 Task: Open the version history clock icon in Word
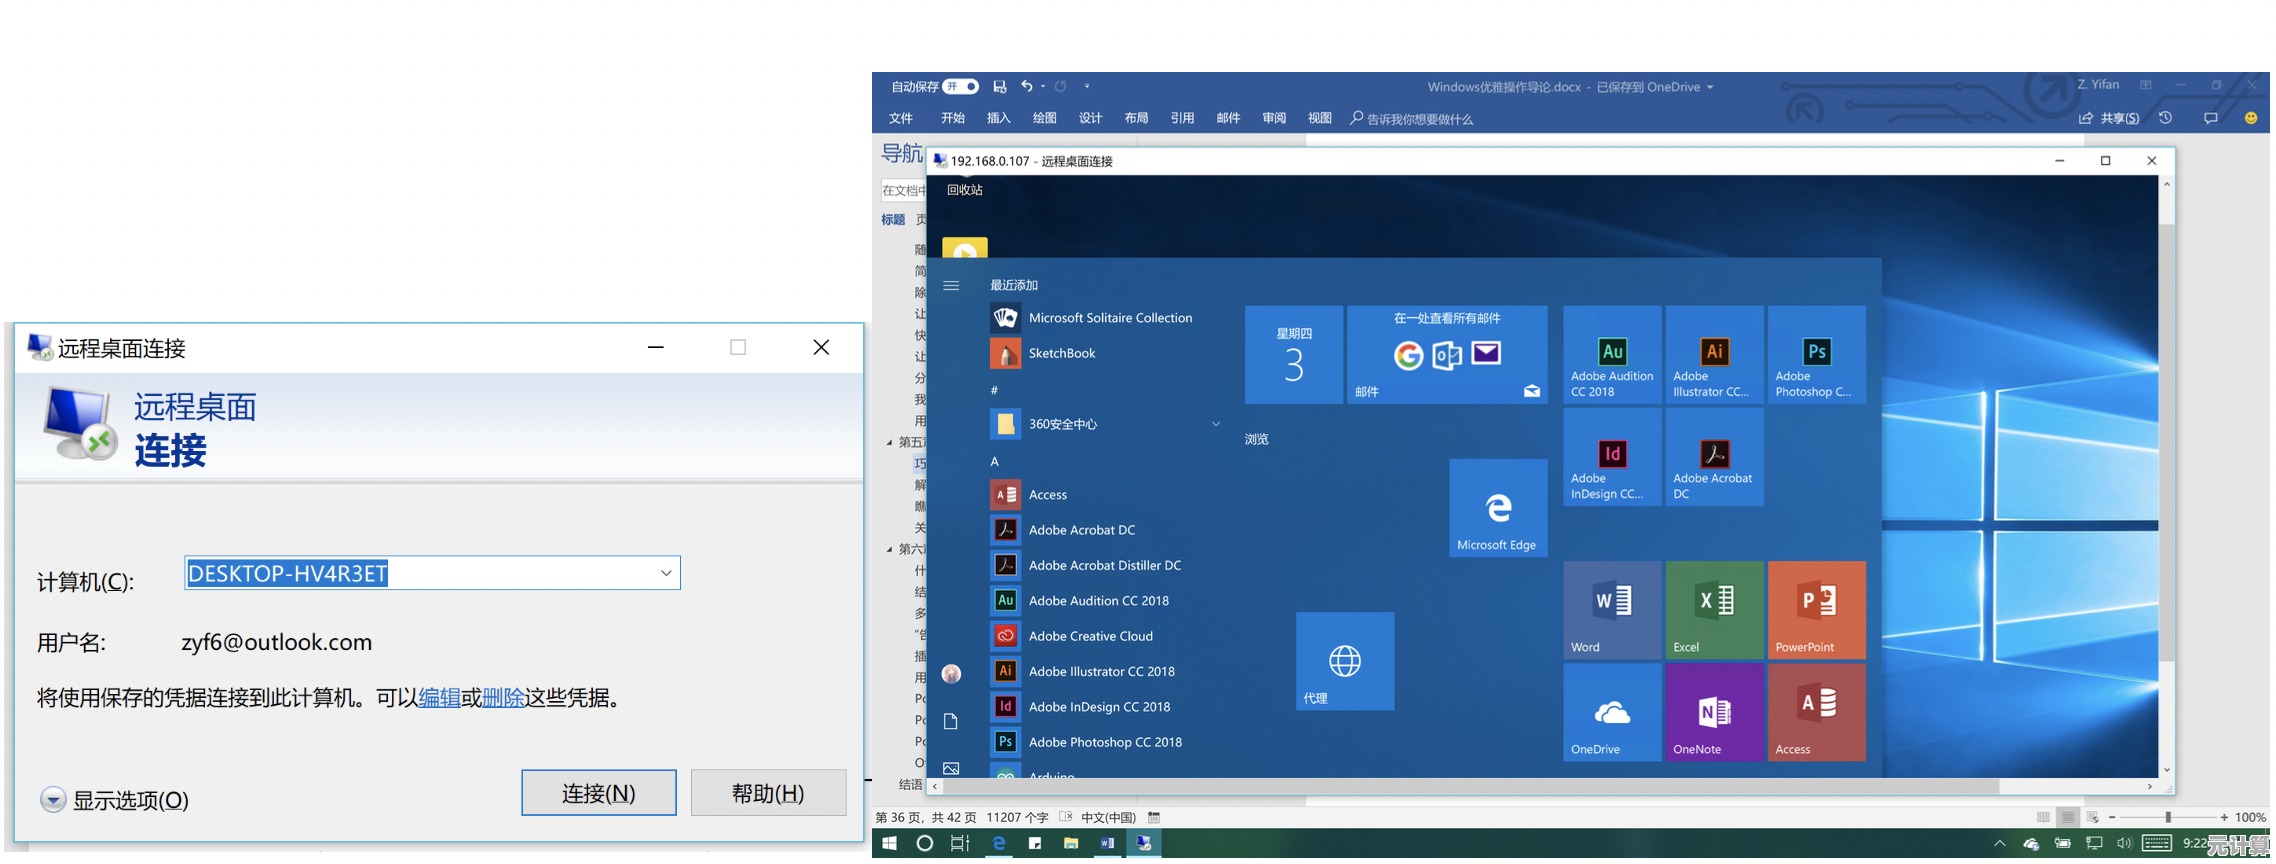coord(2166,118)
